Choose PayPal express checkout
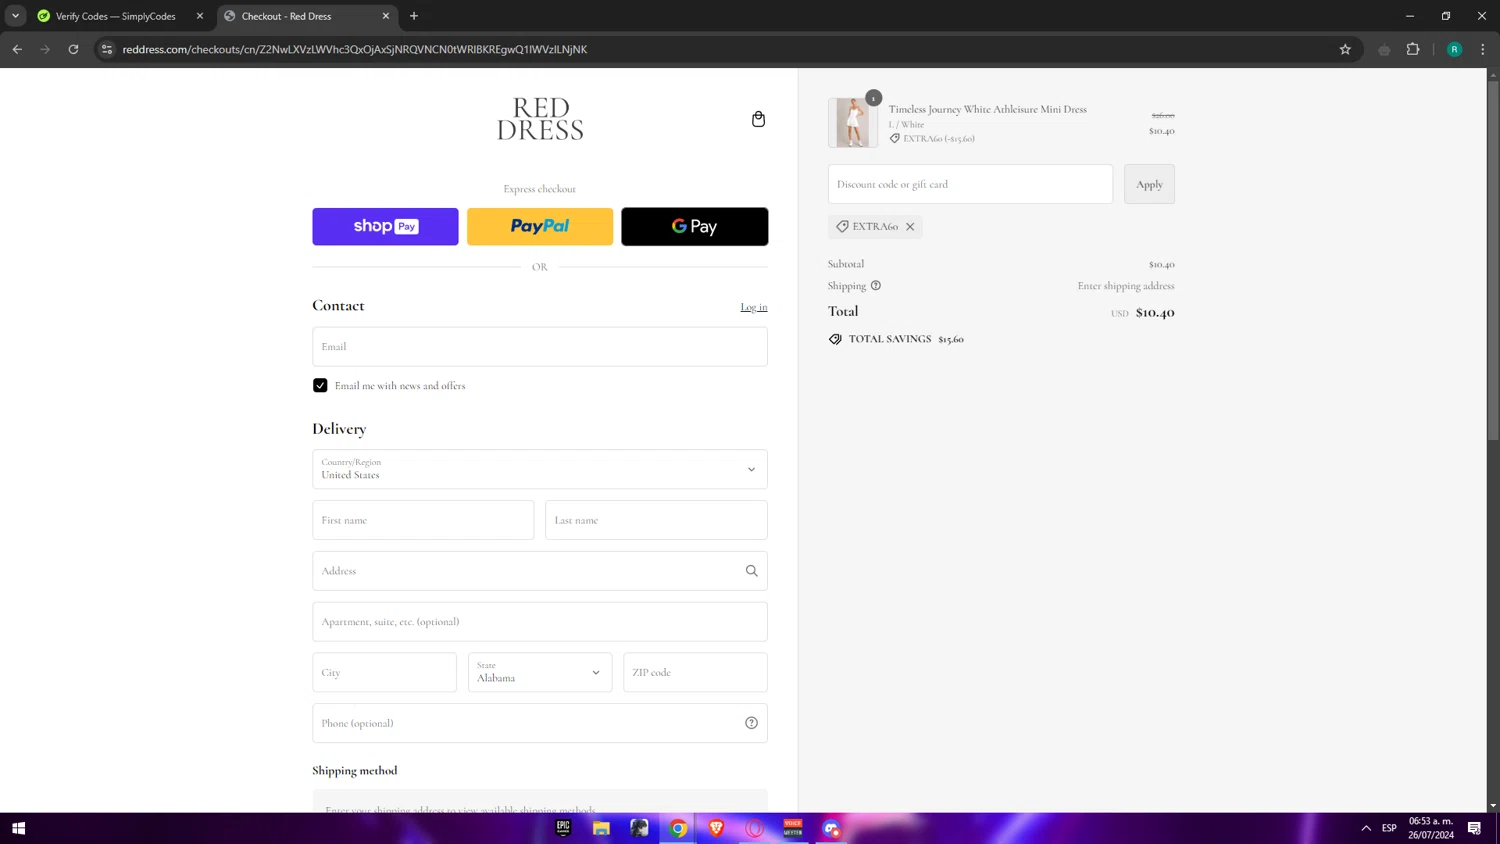Image resolution: width=1500 pixels, height=844 pixels. pyautogui.click(x=540, y=227)
